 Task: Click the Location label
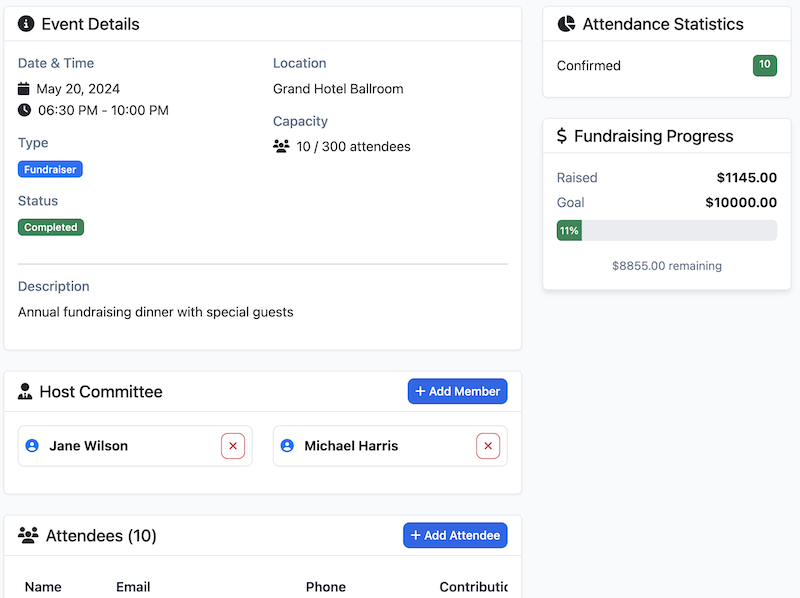pos(299,63)
